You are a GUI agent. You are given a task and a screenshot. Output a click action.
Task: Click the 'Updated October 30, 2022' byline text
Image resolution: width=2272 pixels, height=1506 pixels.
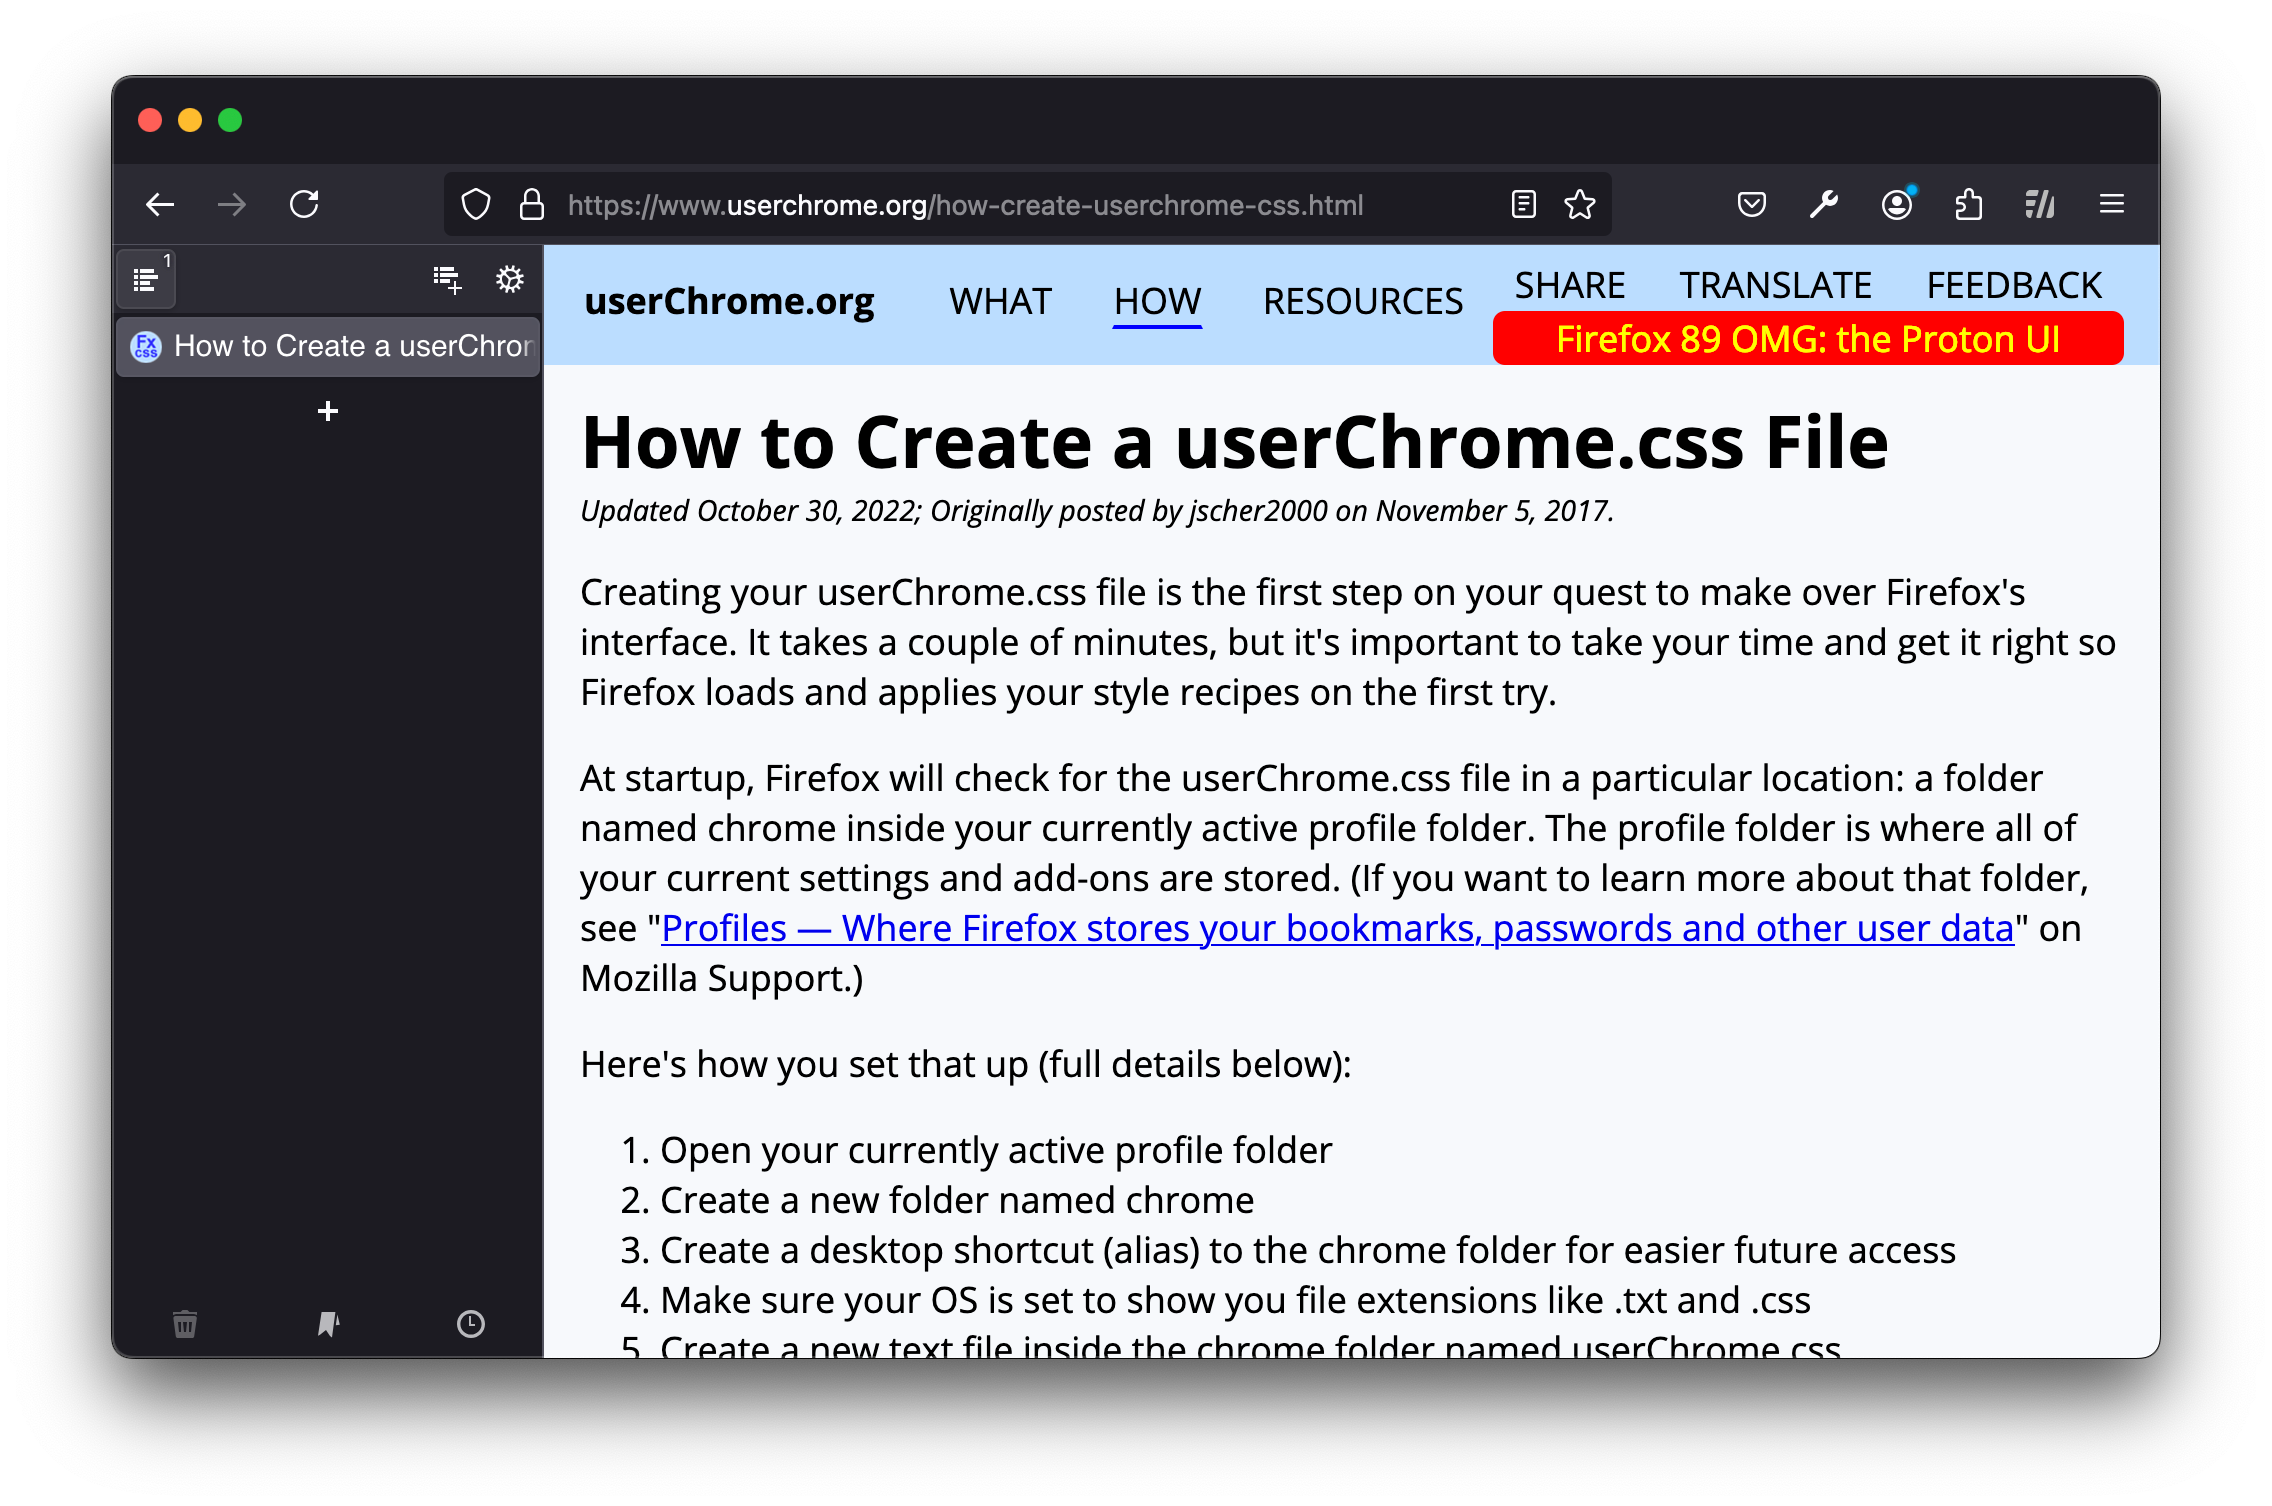click(750, 511)
